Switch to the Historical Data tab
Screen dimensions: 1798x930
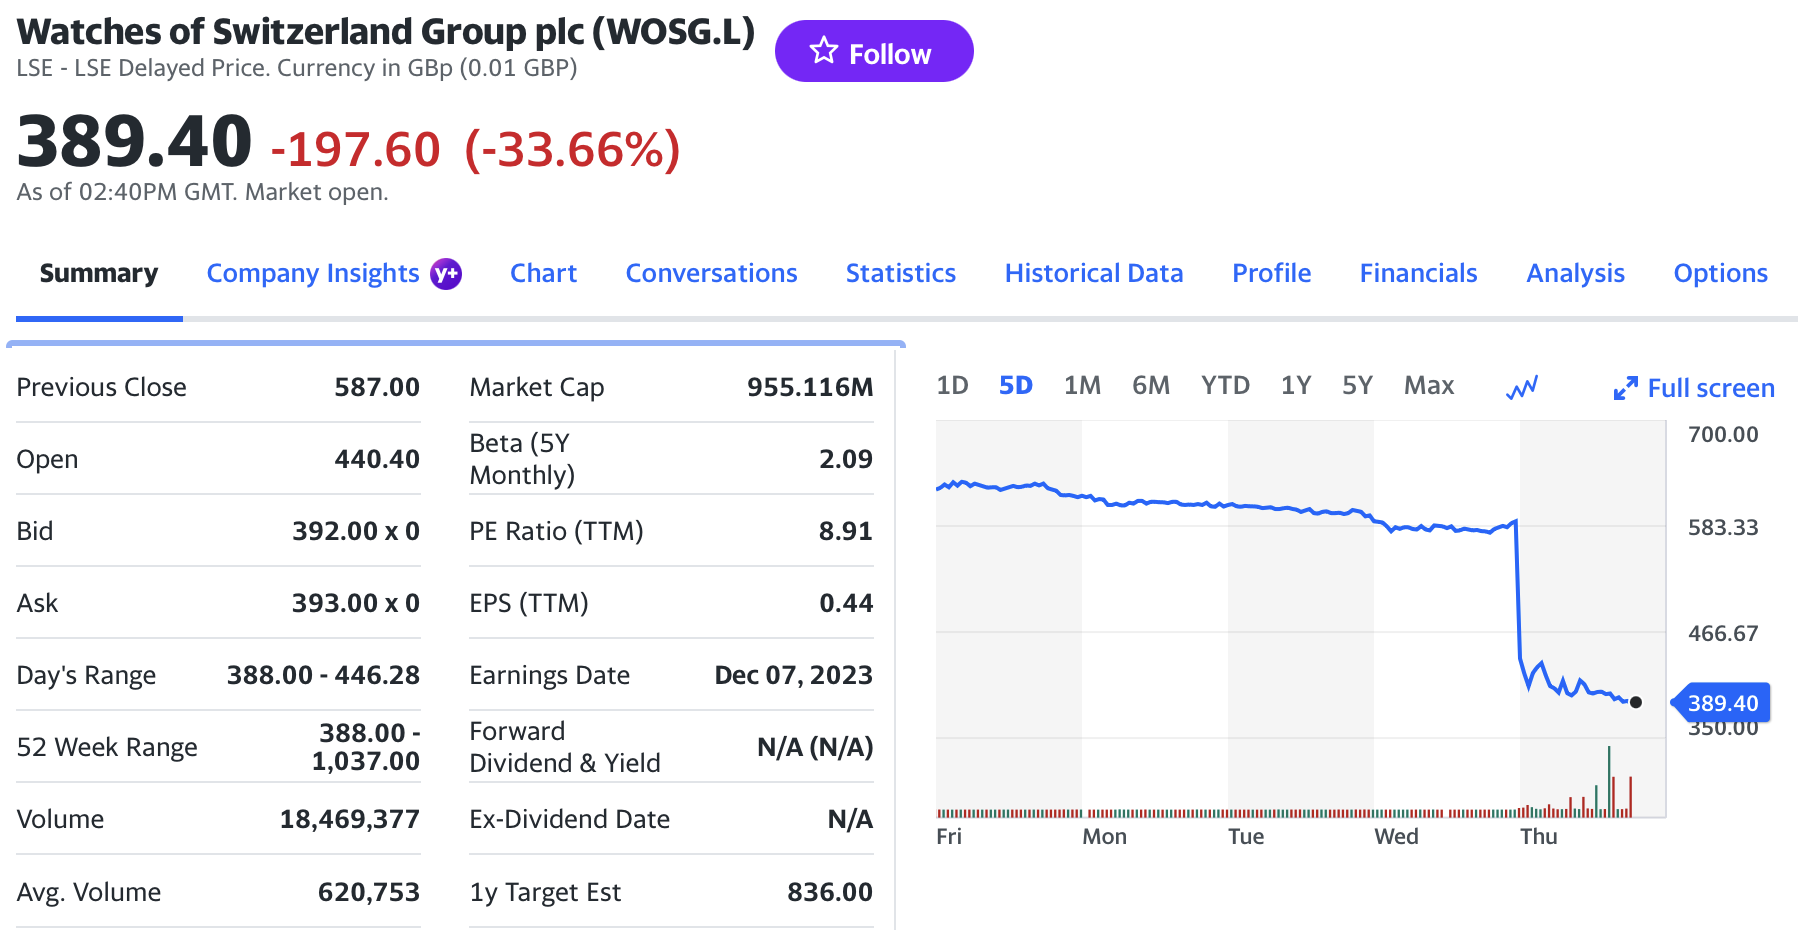[1093, 274]
